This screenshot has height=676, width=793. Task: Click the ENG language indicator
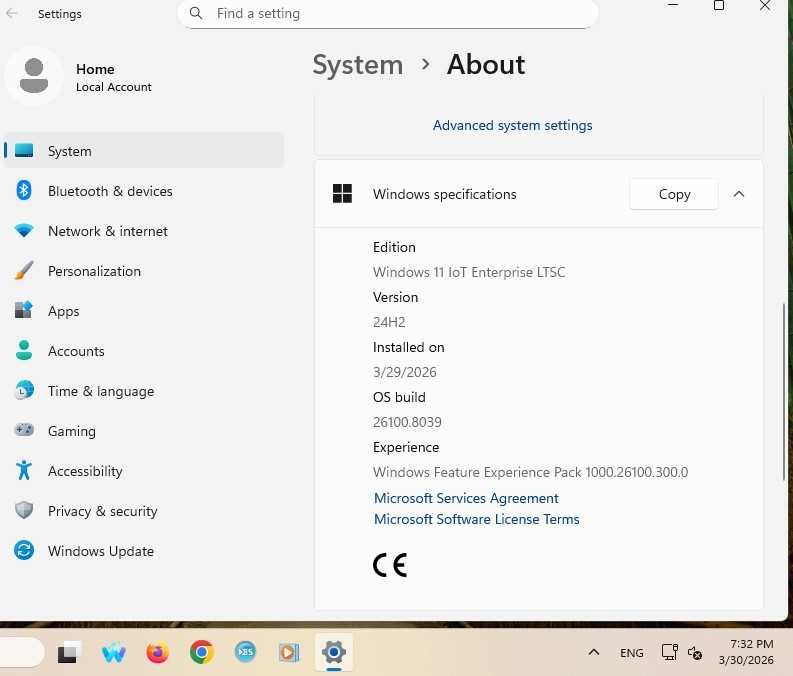(632, 653)
